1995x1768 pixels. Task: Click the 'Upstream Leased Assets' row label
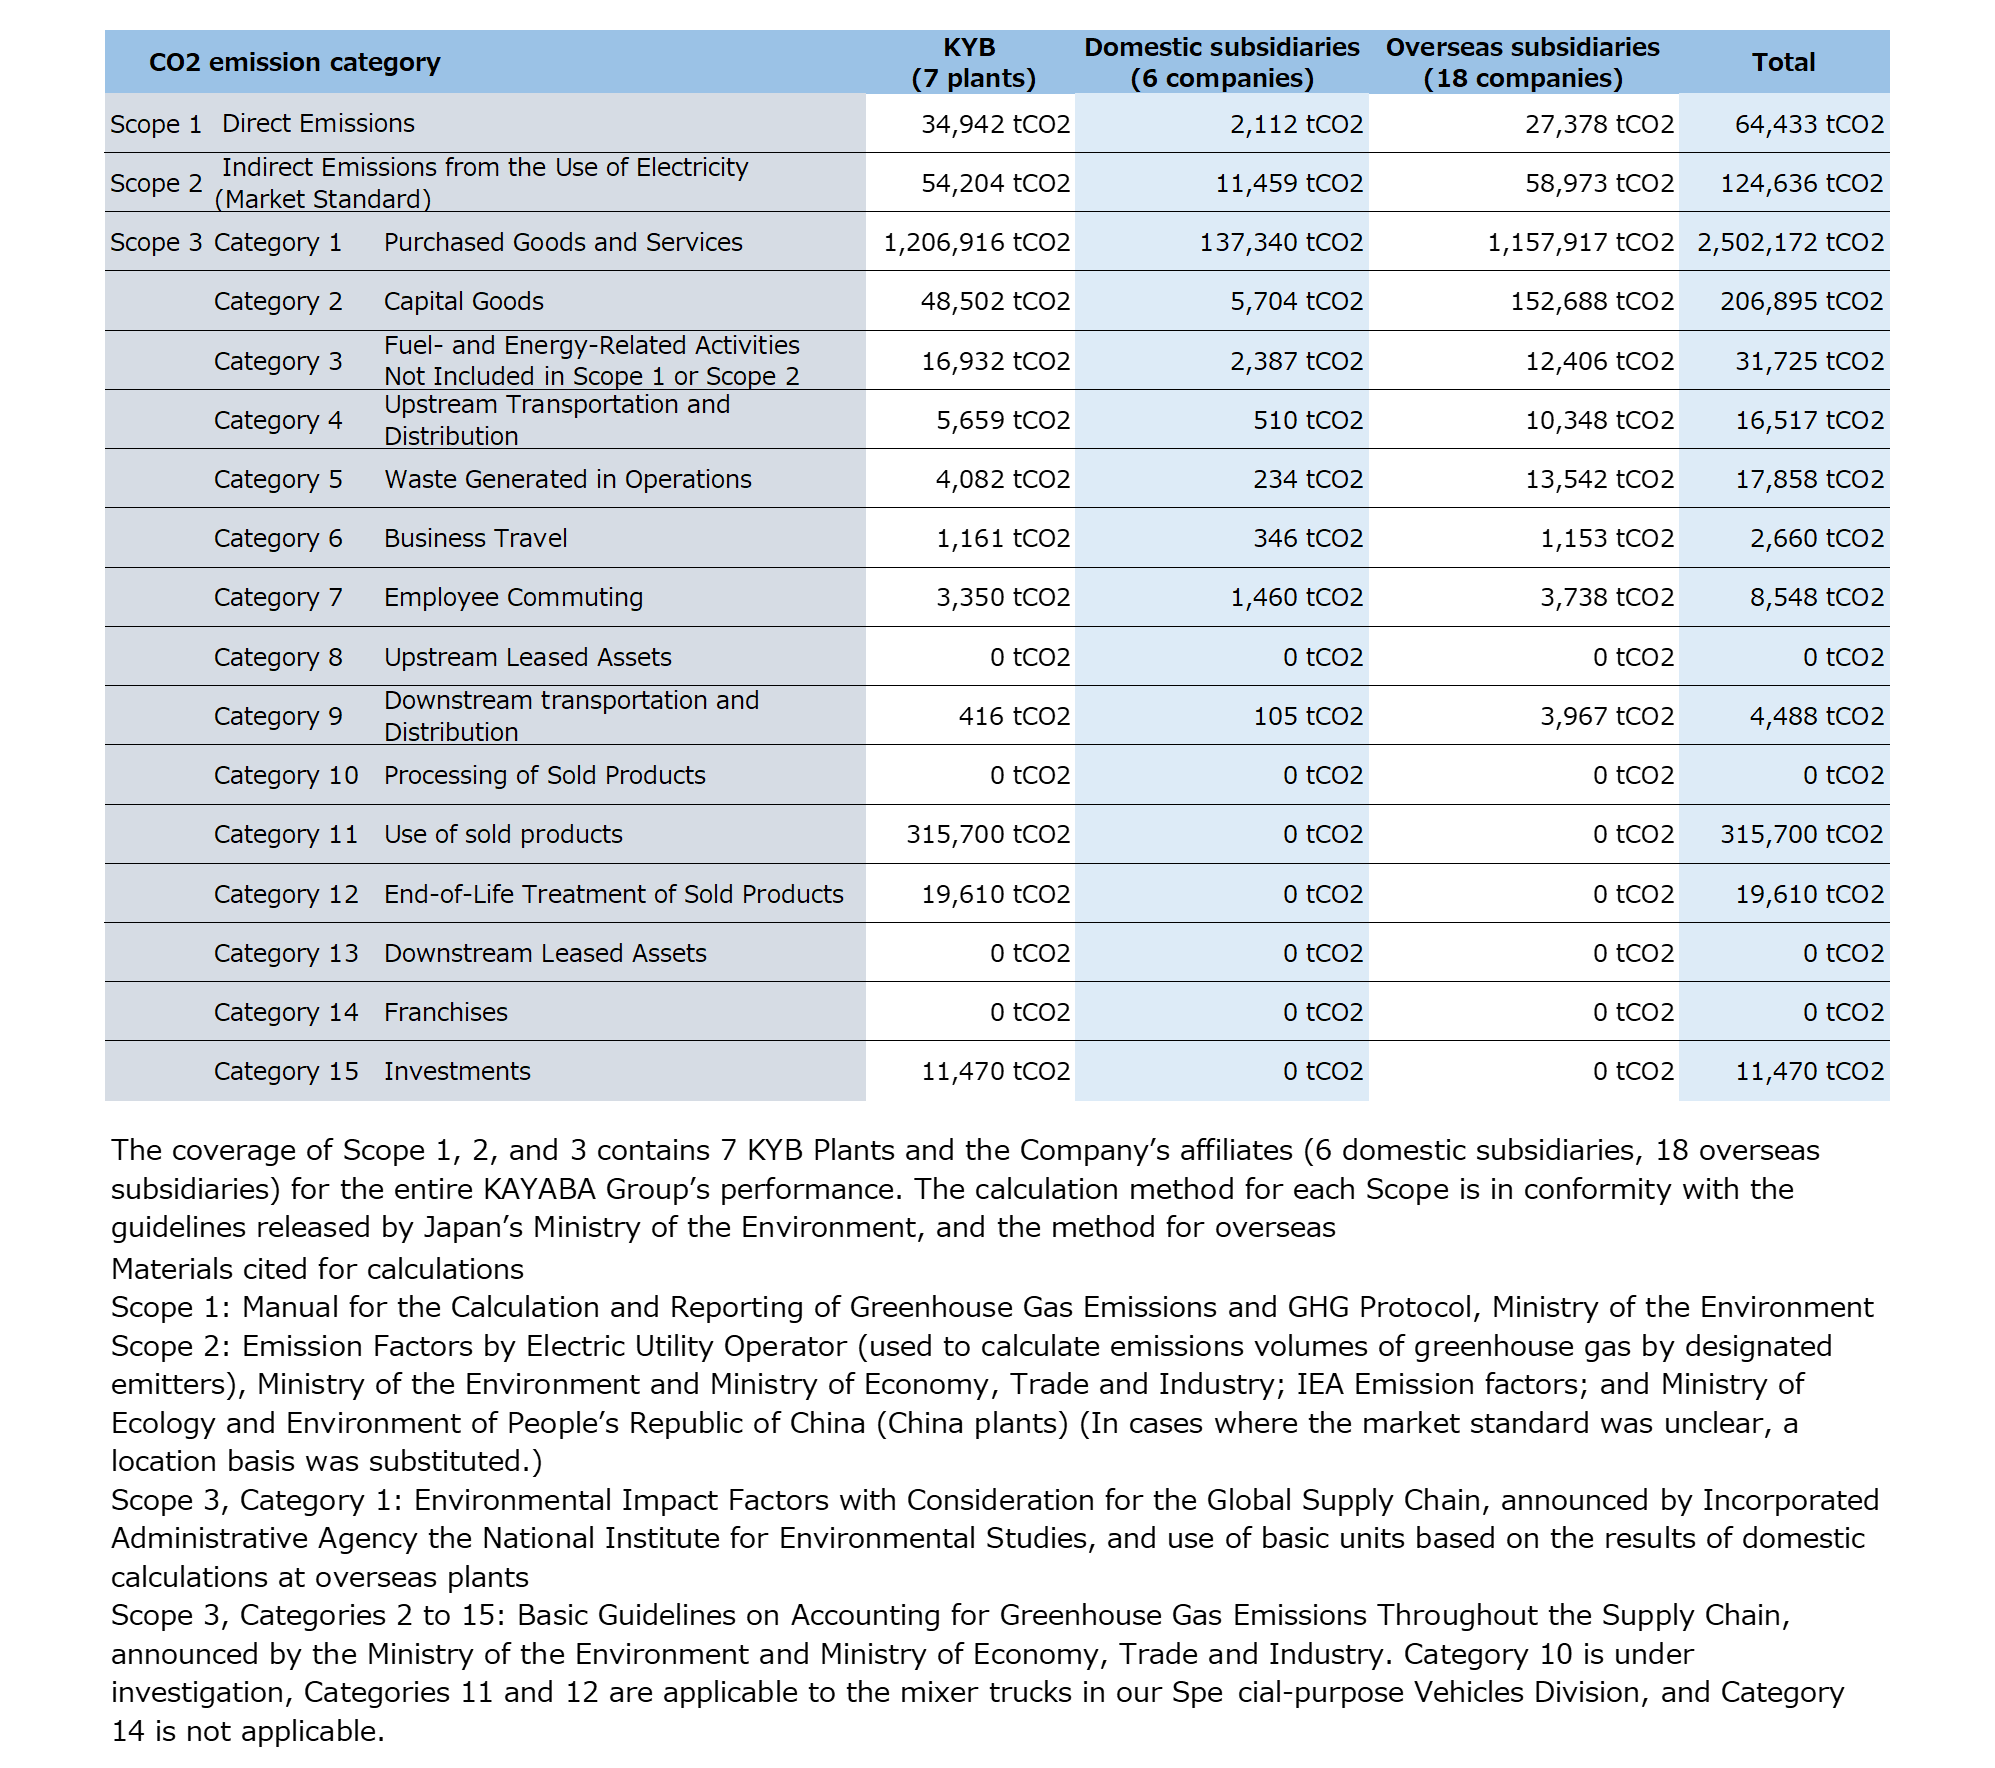click(x=527, y=657)
